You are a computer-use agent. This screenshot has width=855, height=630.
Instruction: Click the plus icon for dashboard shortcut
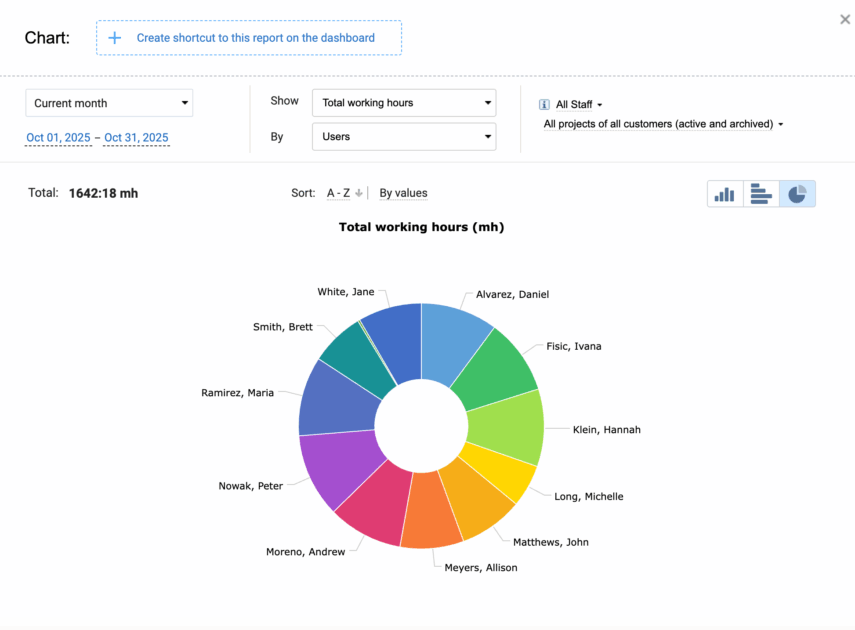tap(114, 38)
